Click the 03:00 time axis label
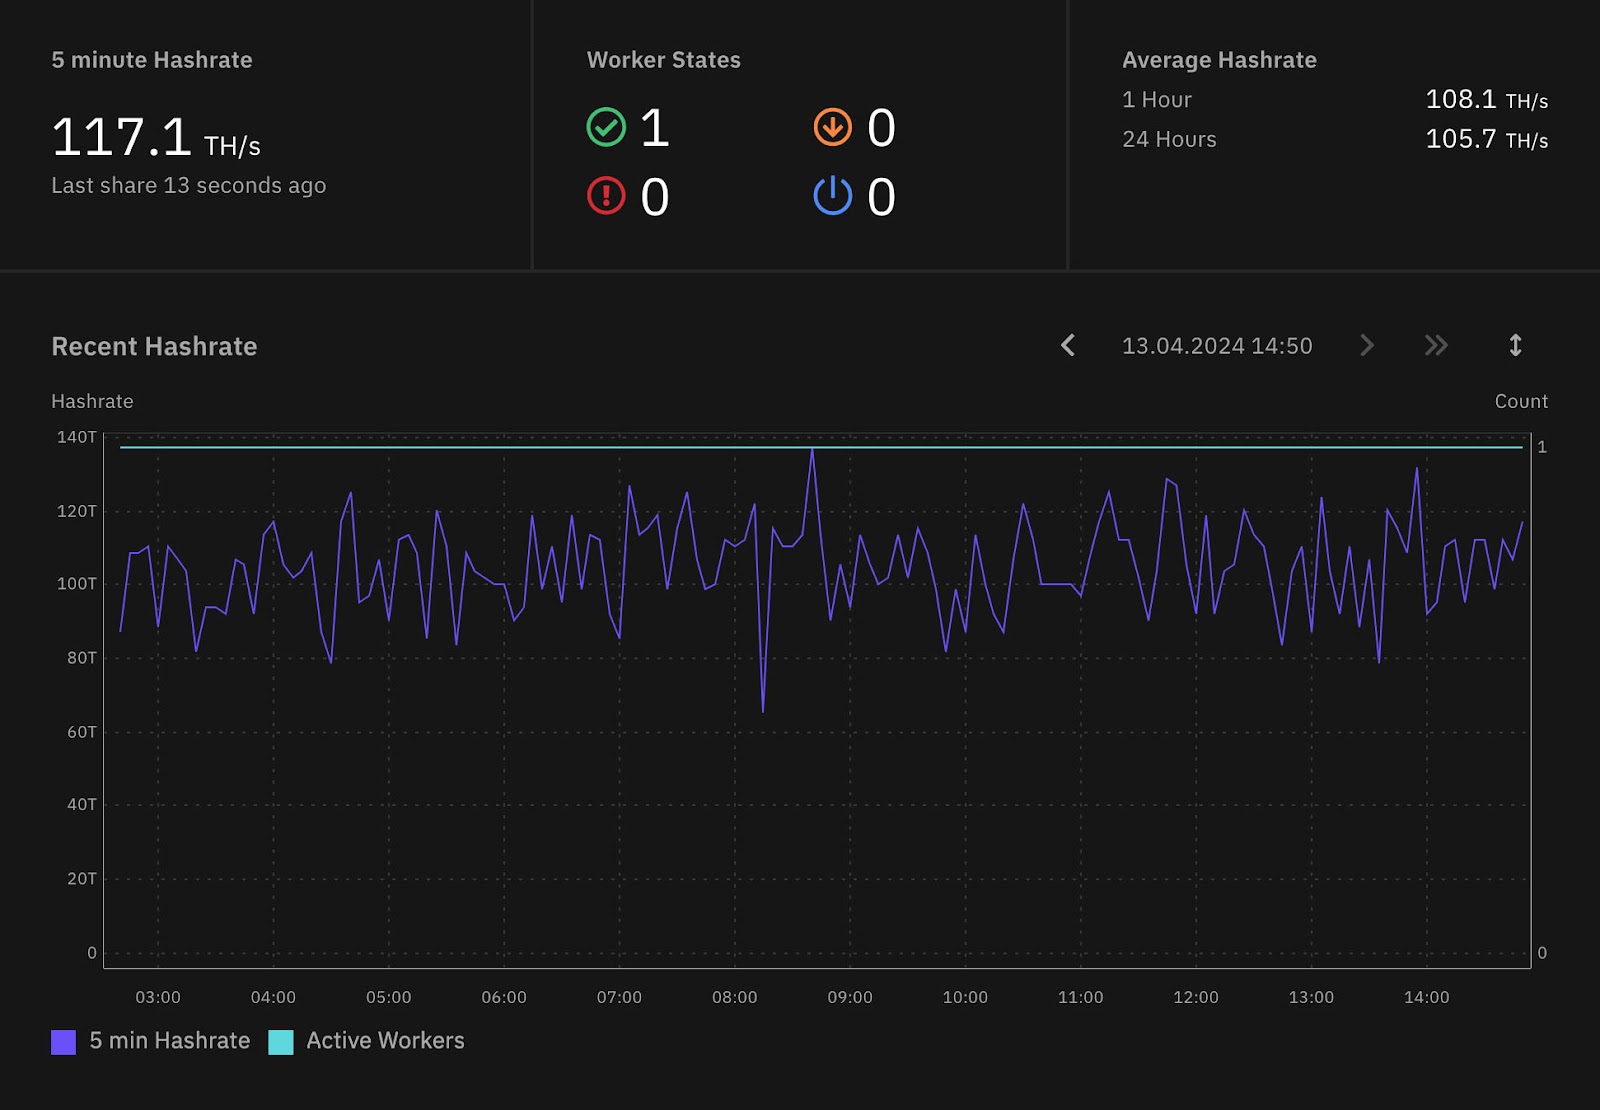The height and width of the screenshot is (1110, 1600). 158,997
